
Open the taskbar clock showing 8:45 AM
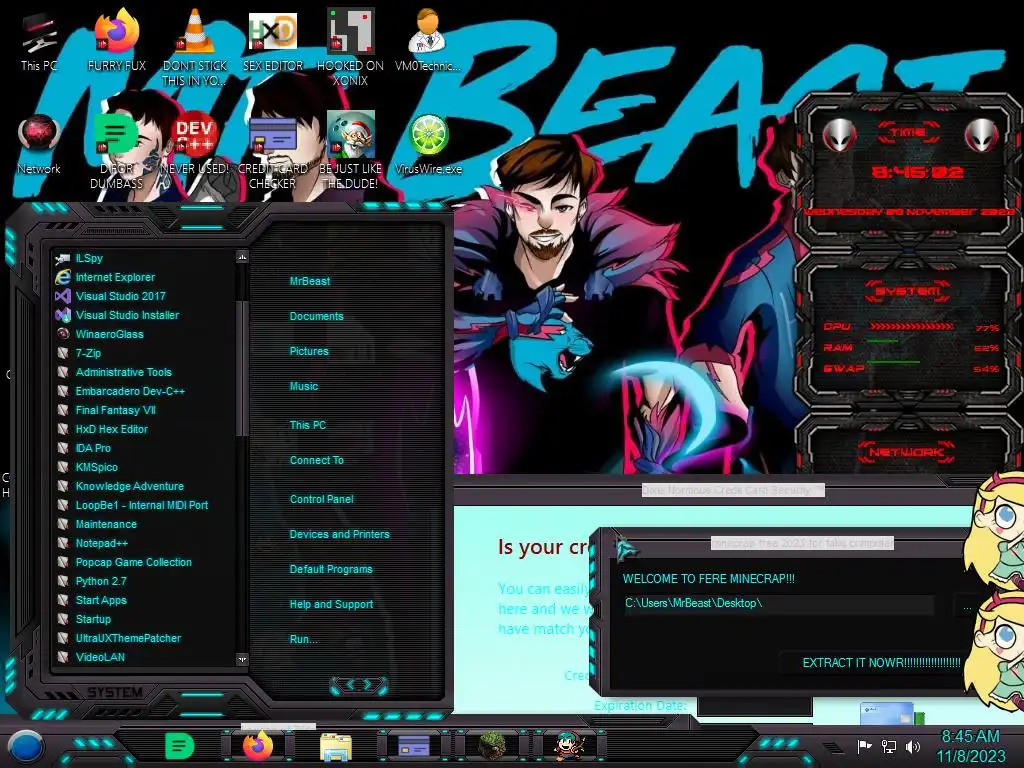click(x=971, y=746)
